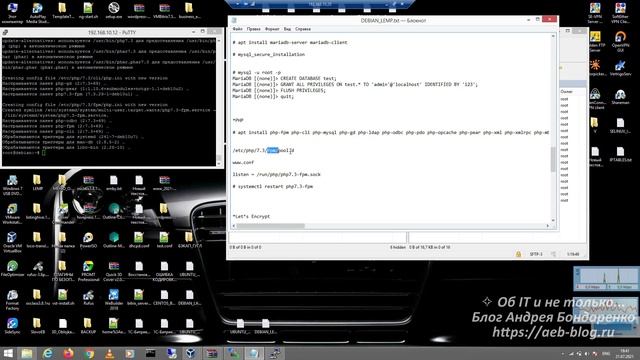This screenshot has height=360, width=640.
Task: Click the Notepad scroll-down arrow
Action: [553, 220]
